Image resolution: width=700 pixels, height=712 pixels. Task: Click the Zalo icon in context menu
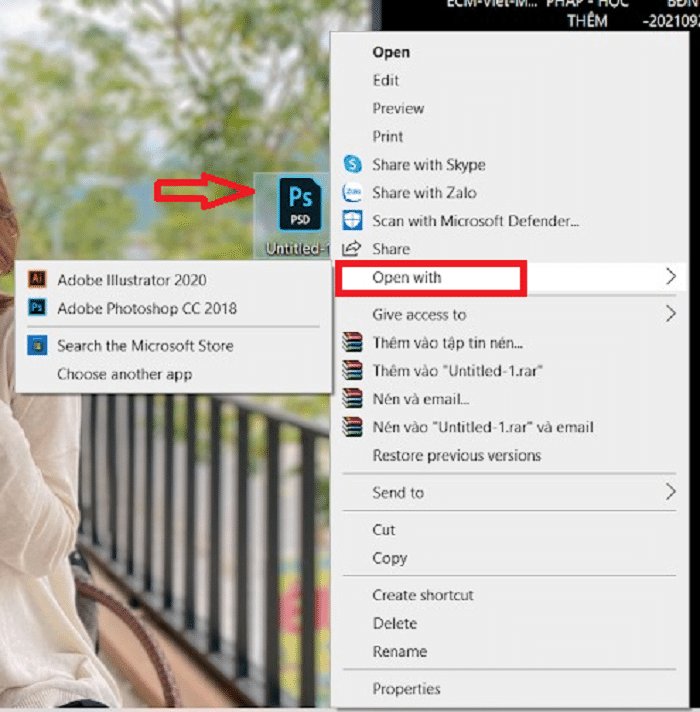coord(352,193)
